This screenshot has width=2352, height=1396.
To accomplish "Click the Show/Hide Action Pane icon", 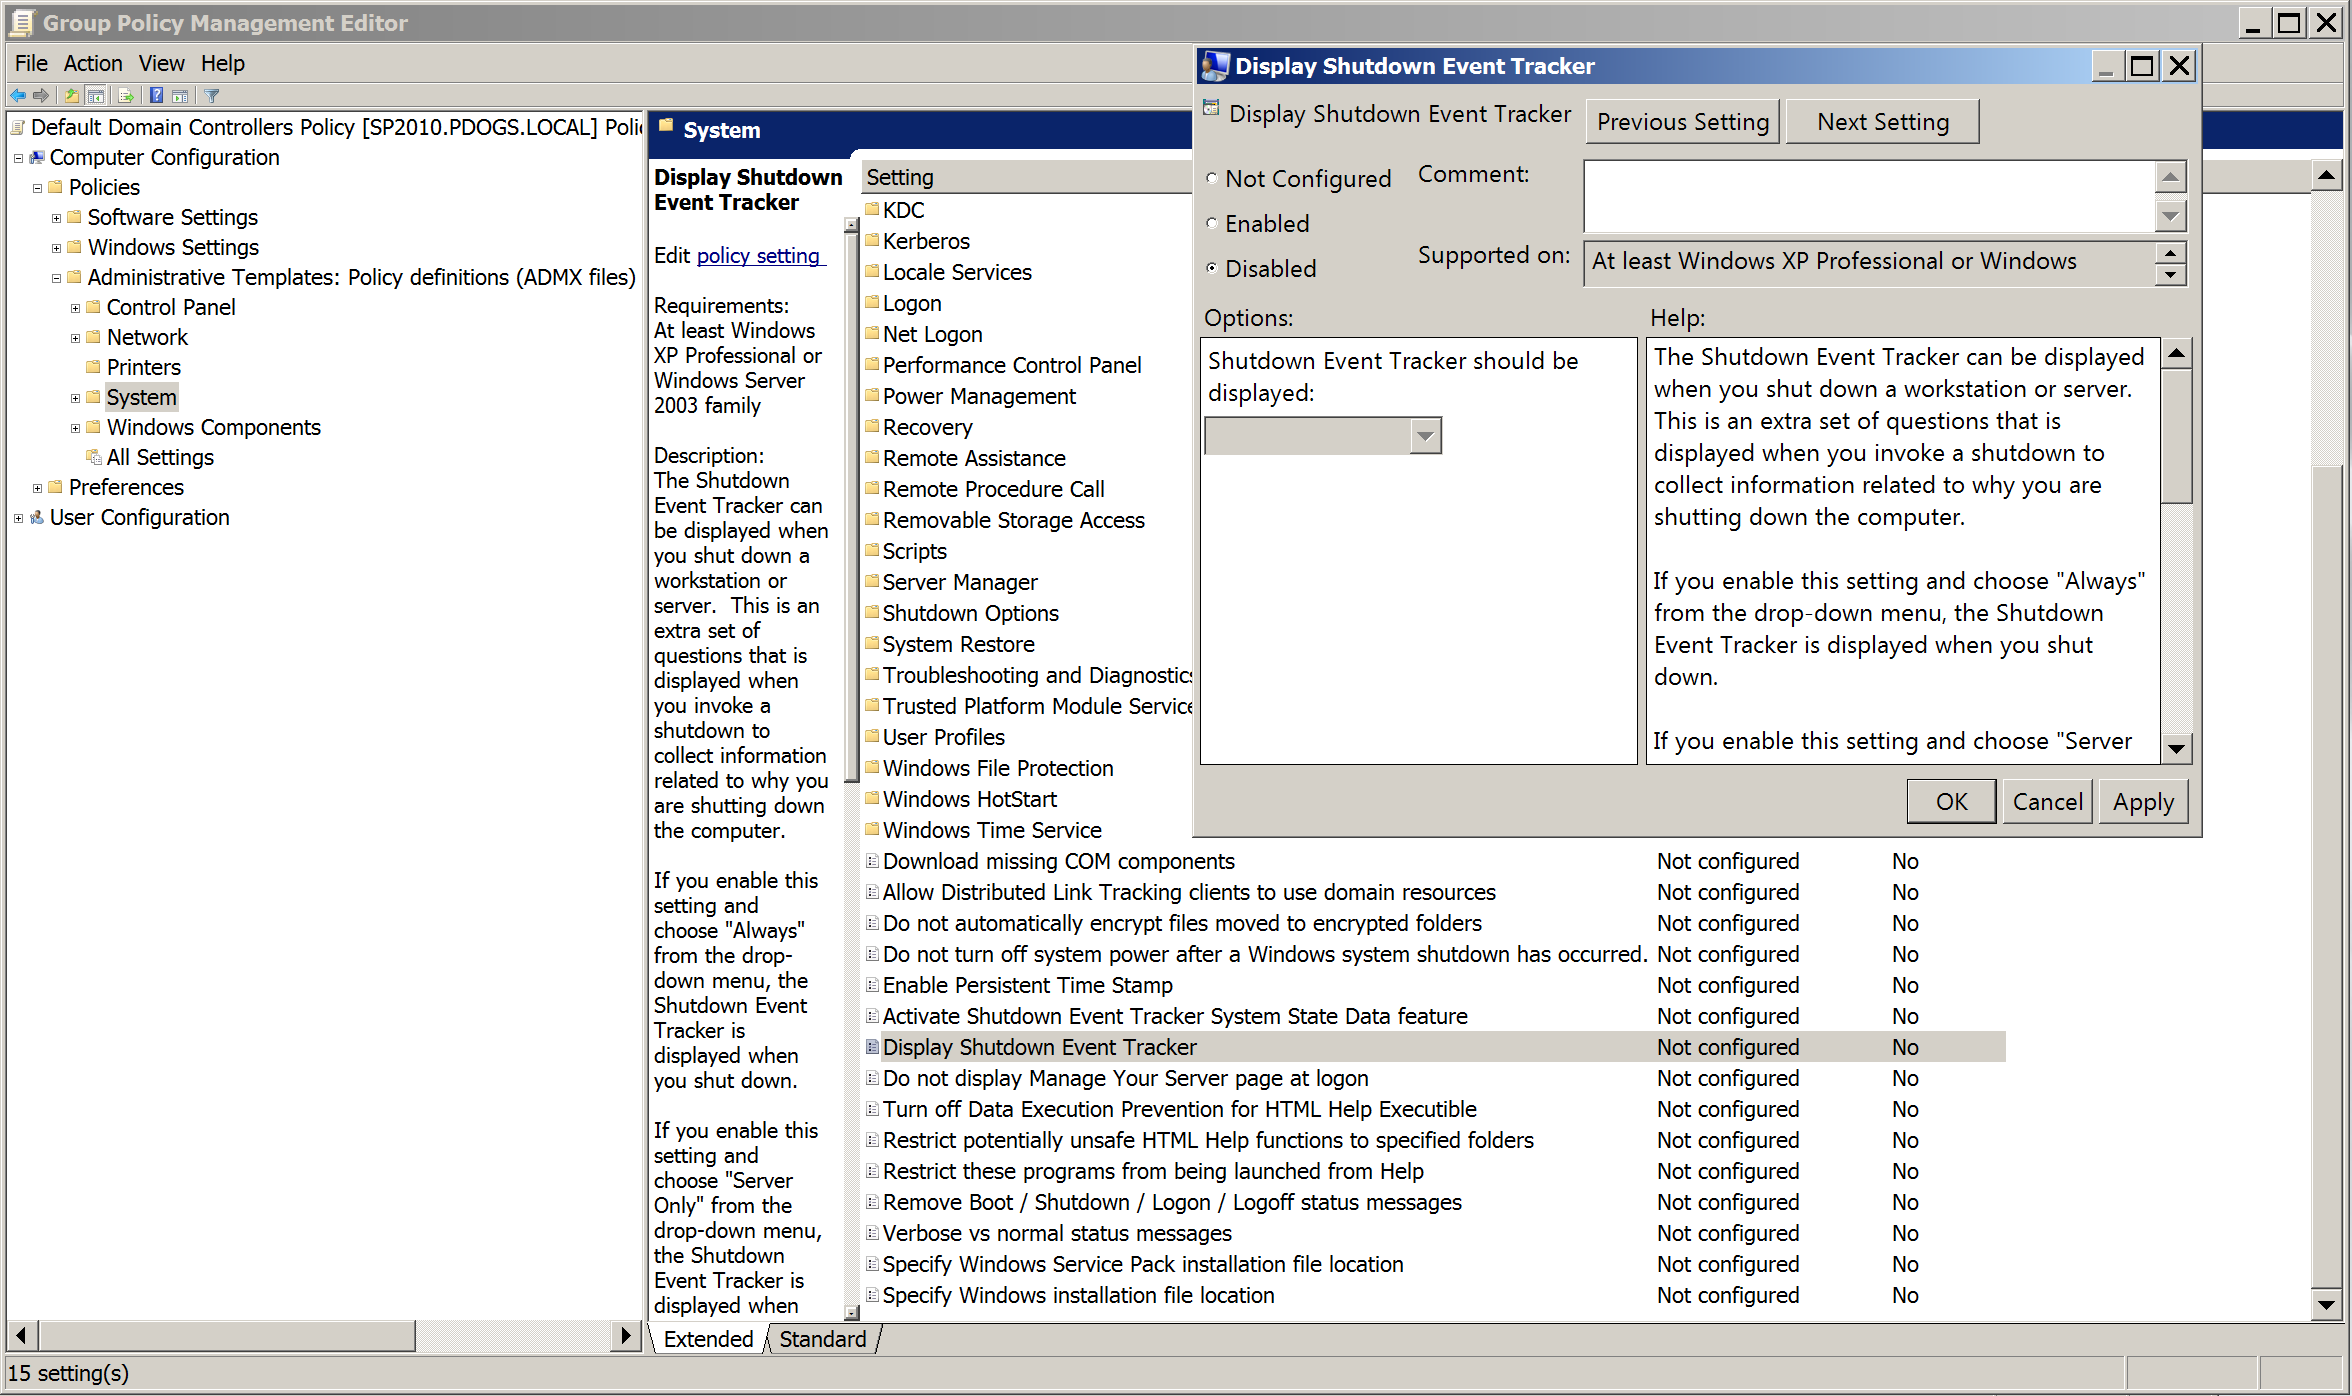I will click(x=180, y=96).
